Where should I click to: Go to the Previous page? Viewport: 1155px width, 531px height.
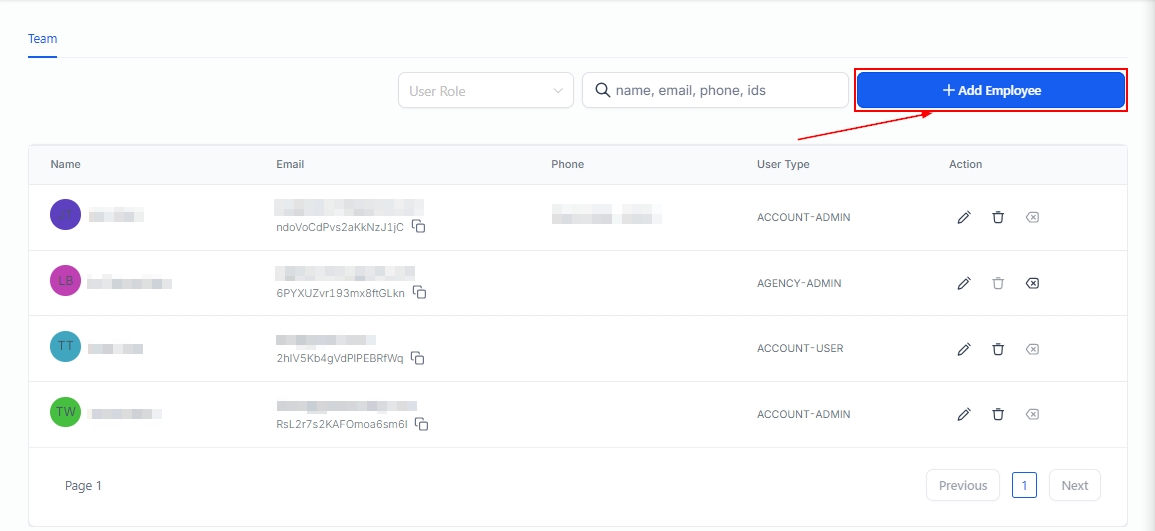pos(962,485)
